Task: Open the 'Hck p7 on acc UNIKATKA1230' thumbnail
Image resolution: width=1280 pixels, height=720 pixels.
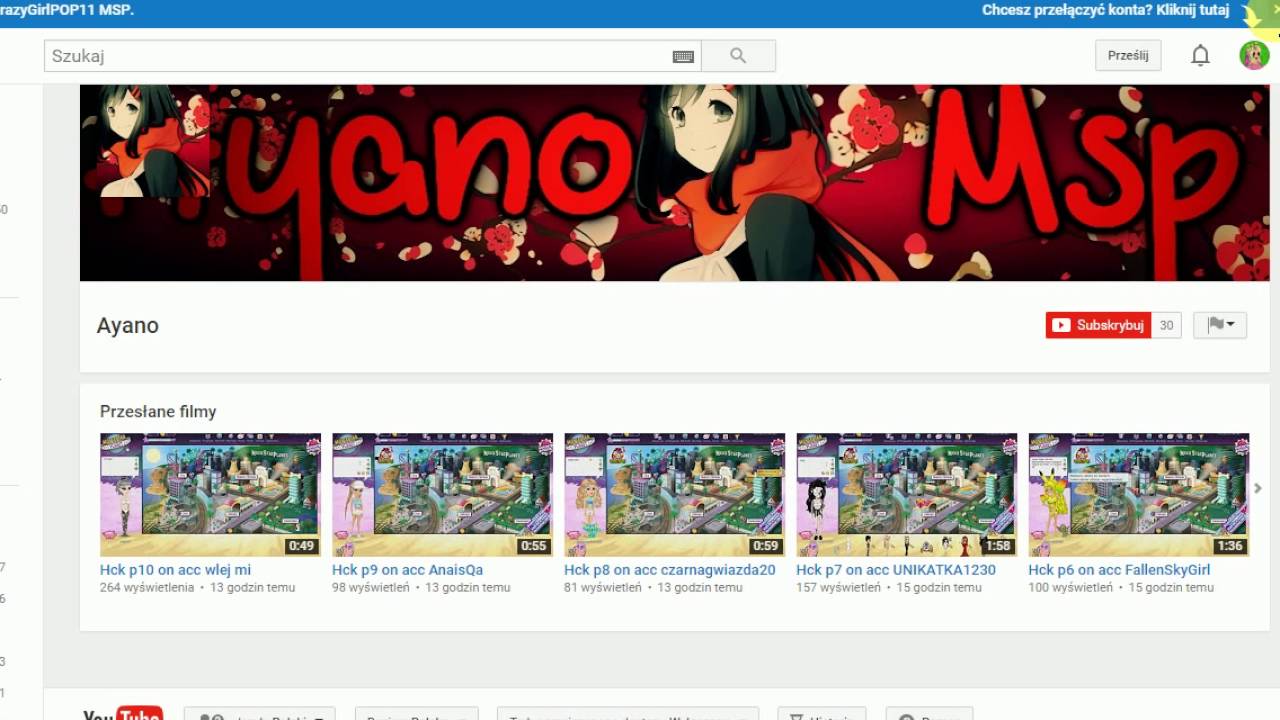Action: pyautogui.click(x=906, y=495)
